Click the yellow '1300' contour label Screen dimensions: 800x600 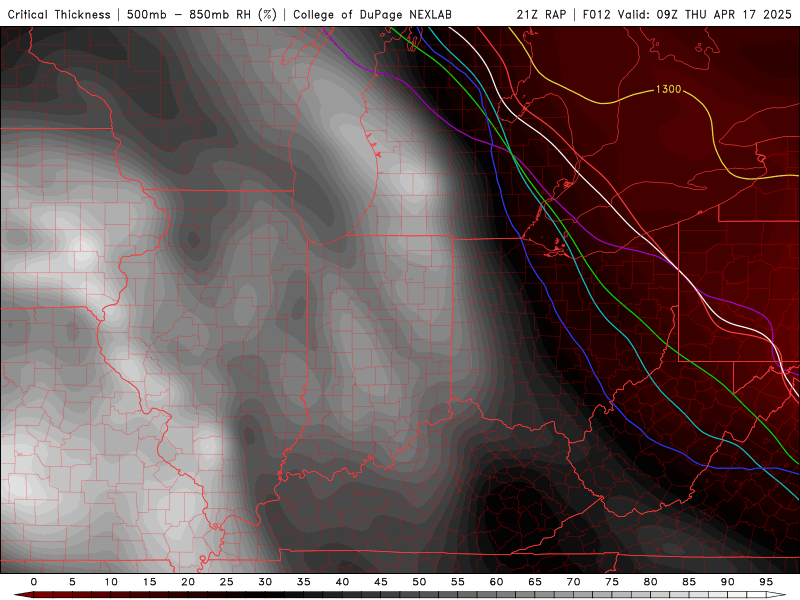668,89
